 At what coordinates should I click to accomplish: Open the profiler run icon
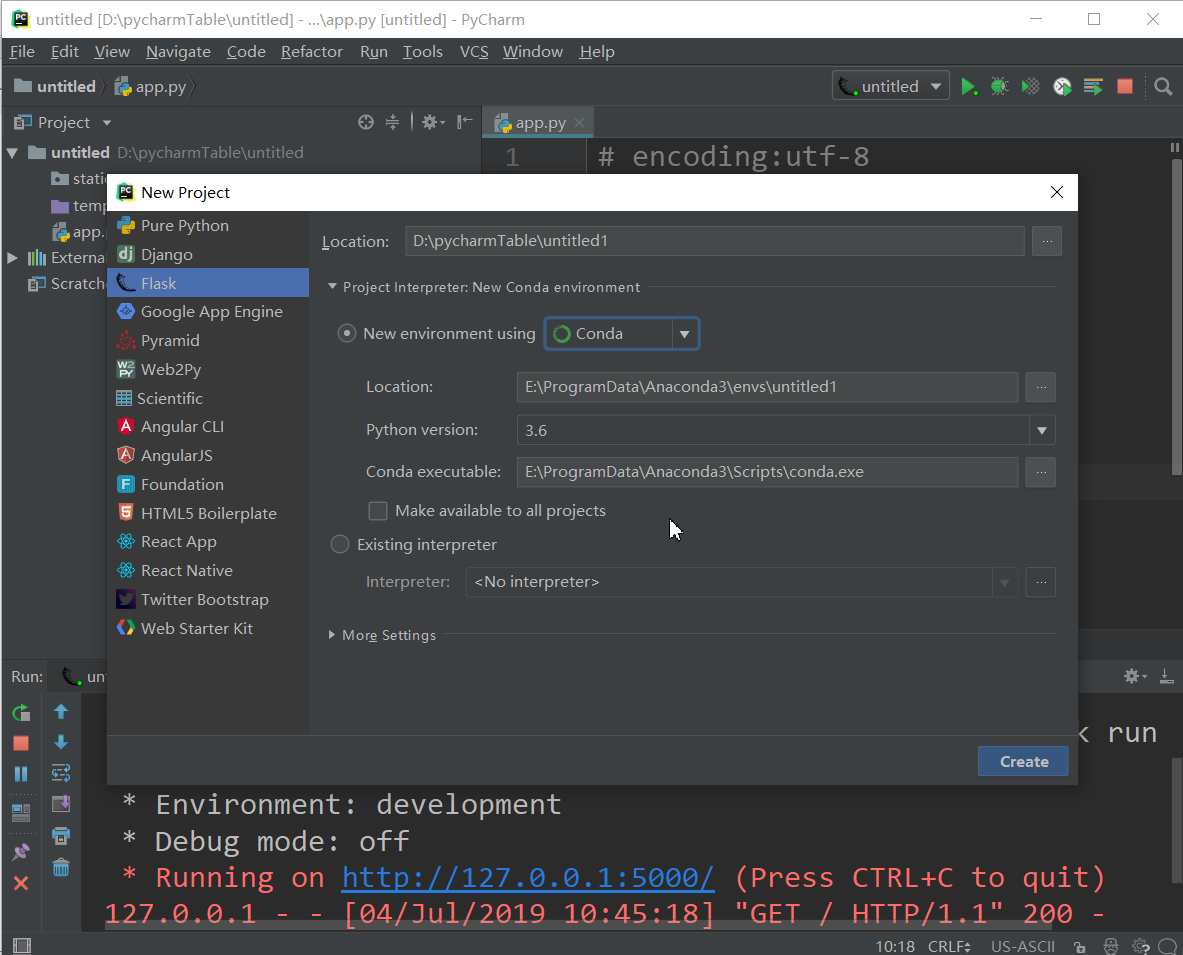1062,87
